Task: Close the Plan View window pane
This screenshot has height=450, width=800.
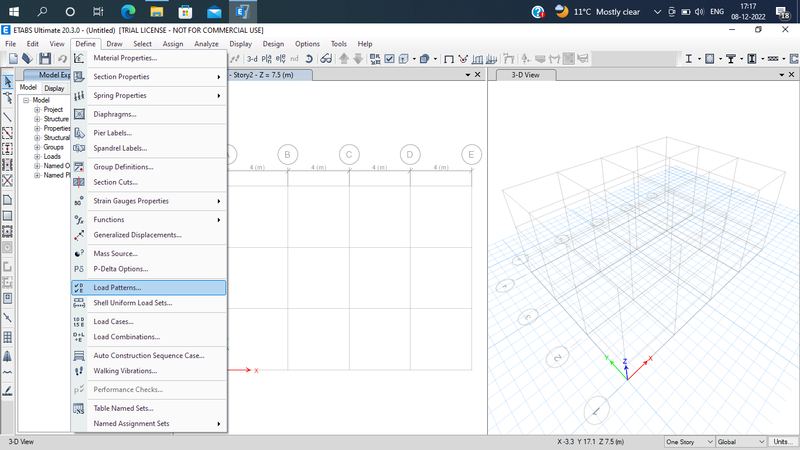Action: click(x=478, y=75)
